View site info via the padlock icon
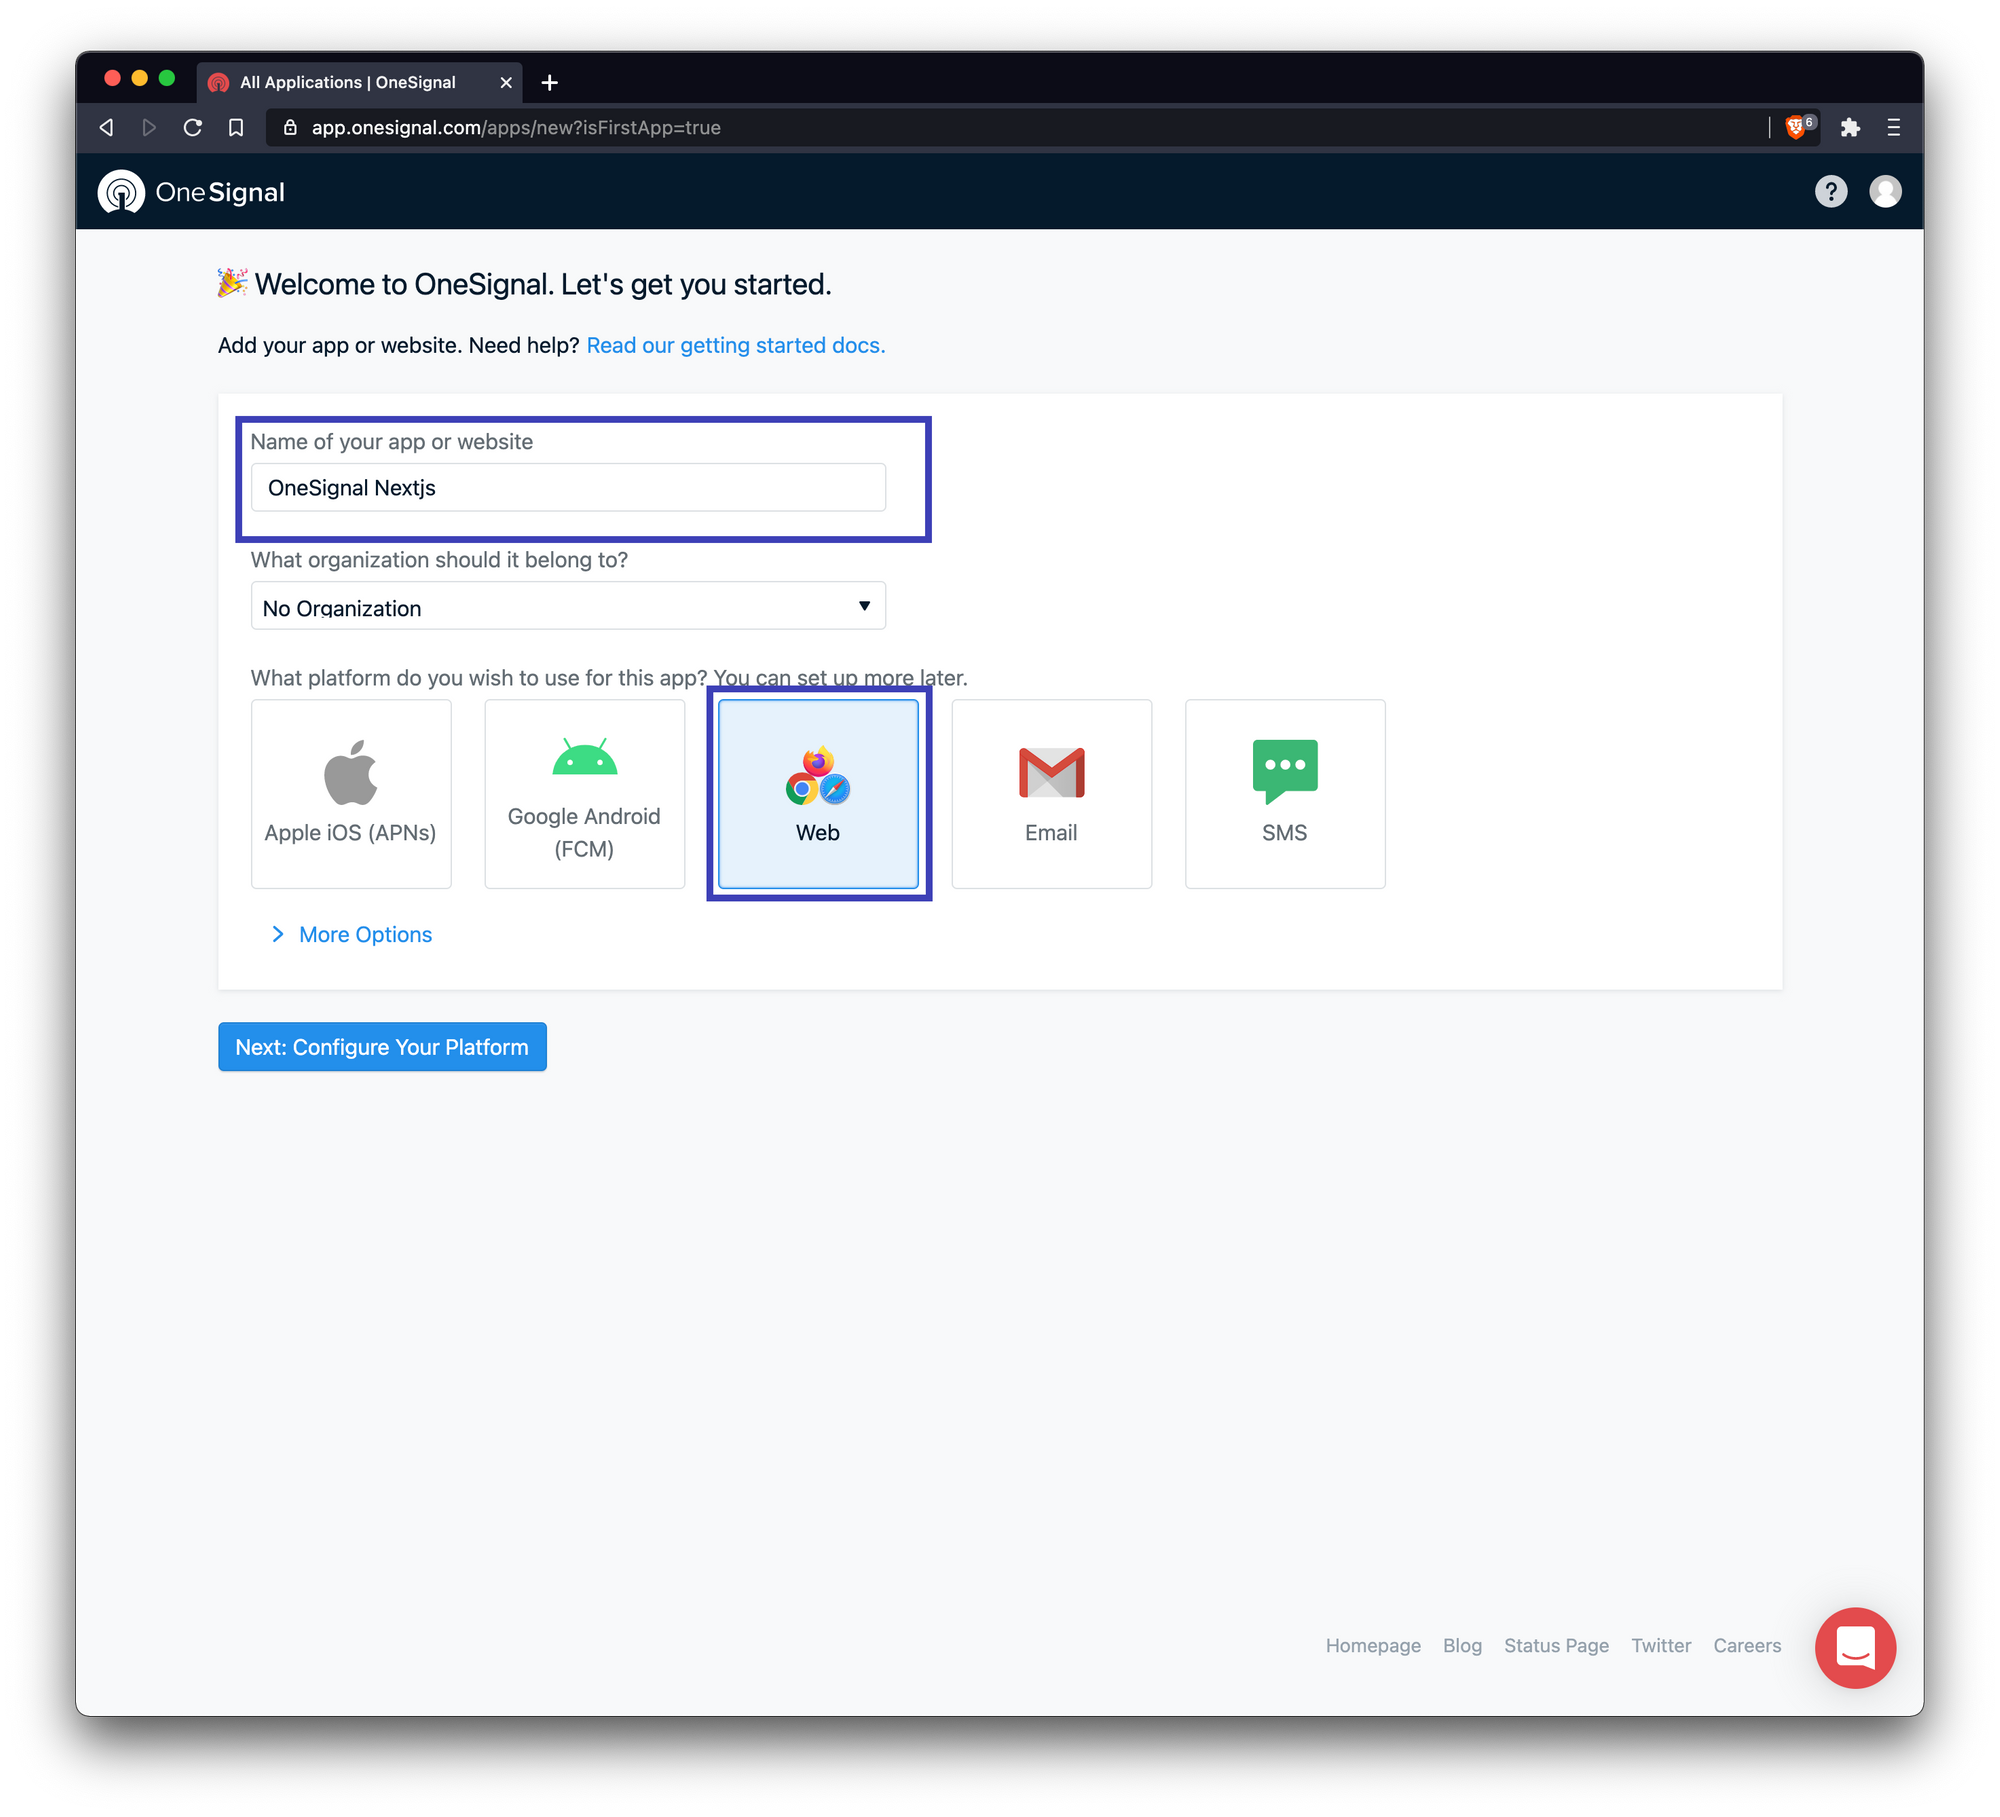This screenshot has height=1817, width=2000. click(290, 127)
